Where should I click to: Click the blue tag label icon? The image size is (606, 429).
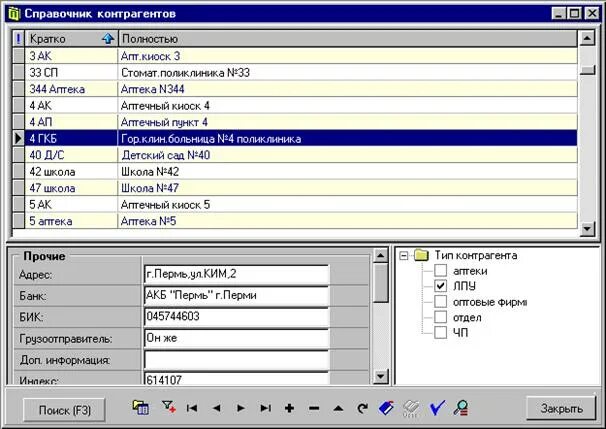tap(386, 408)
